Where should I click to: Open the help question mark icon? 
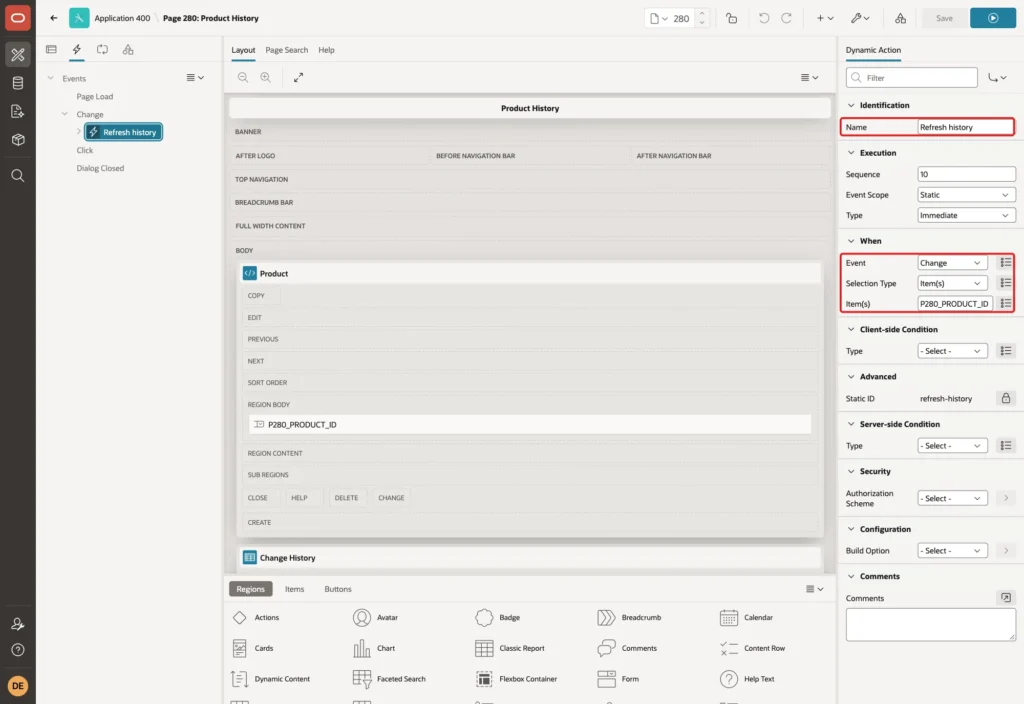(x=18, y=650)
